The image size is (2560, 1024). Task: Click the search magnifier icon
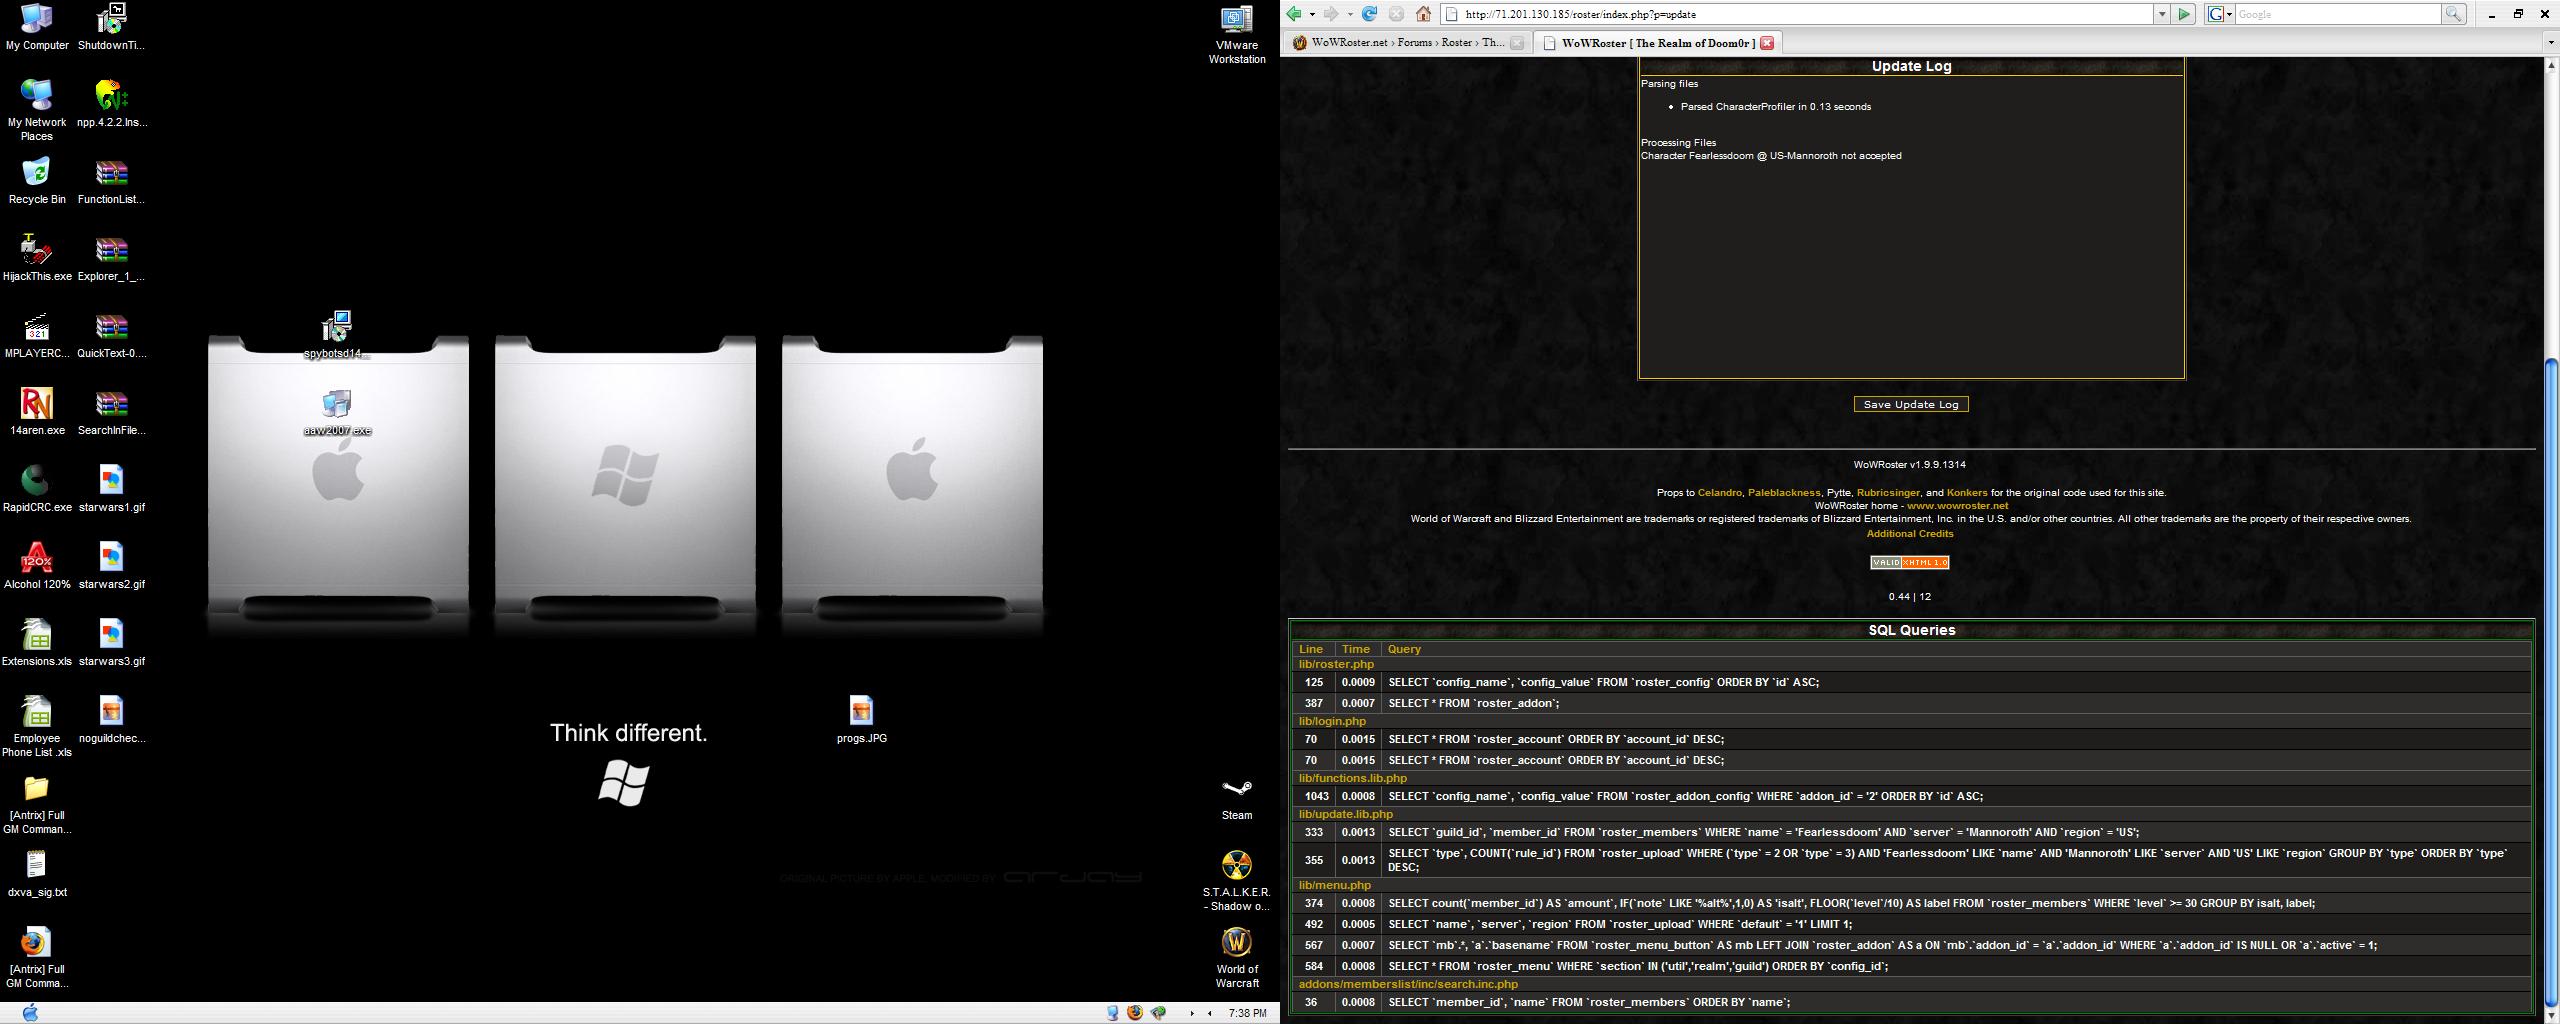click(x=2453, y=14)
